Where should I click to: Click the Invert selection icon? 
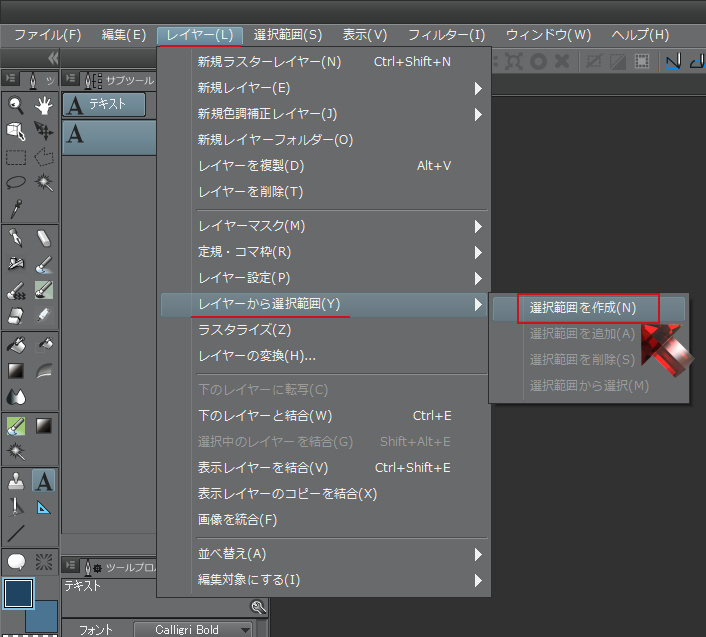[x=618, y=61]
